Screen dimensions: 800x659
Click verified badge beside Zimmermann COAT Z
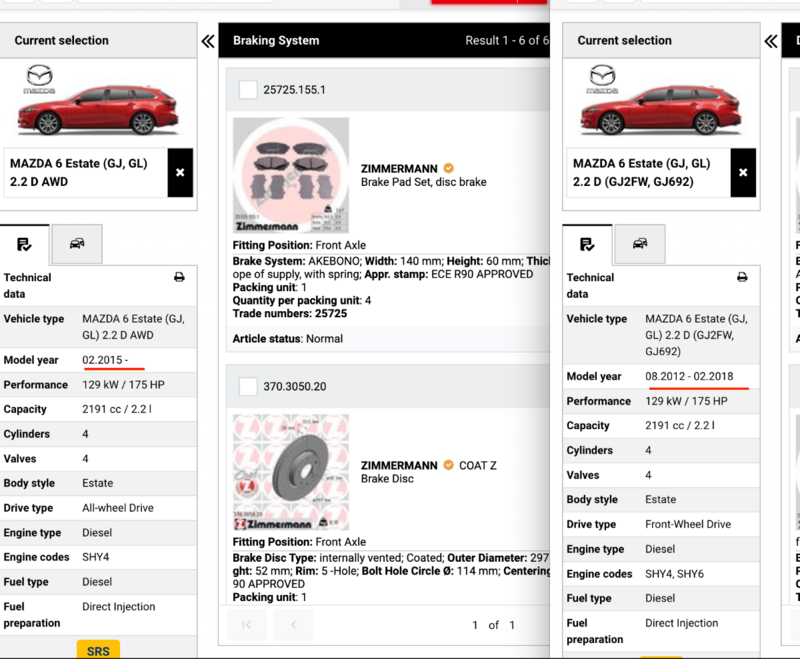[x=449, y=465]
